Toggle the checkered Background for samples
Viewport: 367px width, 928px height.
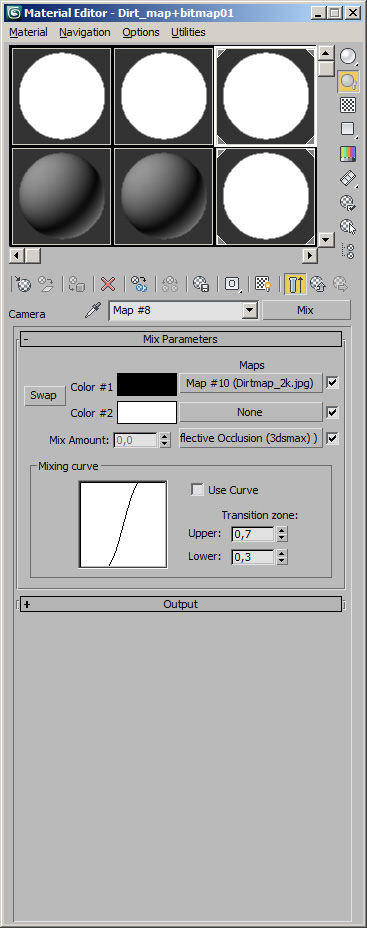pos(349,105)
